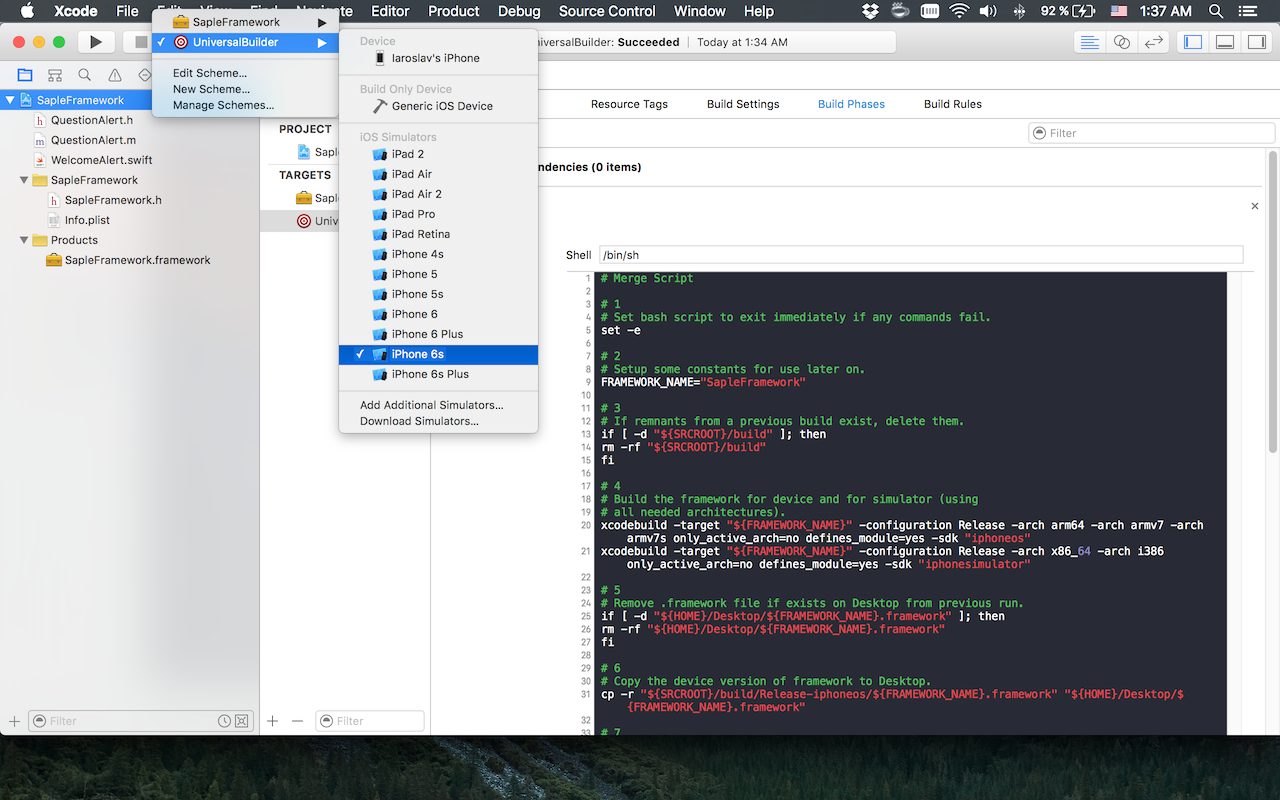Open Dropbox in the menu bar
1280x800 pixels.
point(870,11)
